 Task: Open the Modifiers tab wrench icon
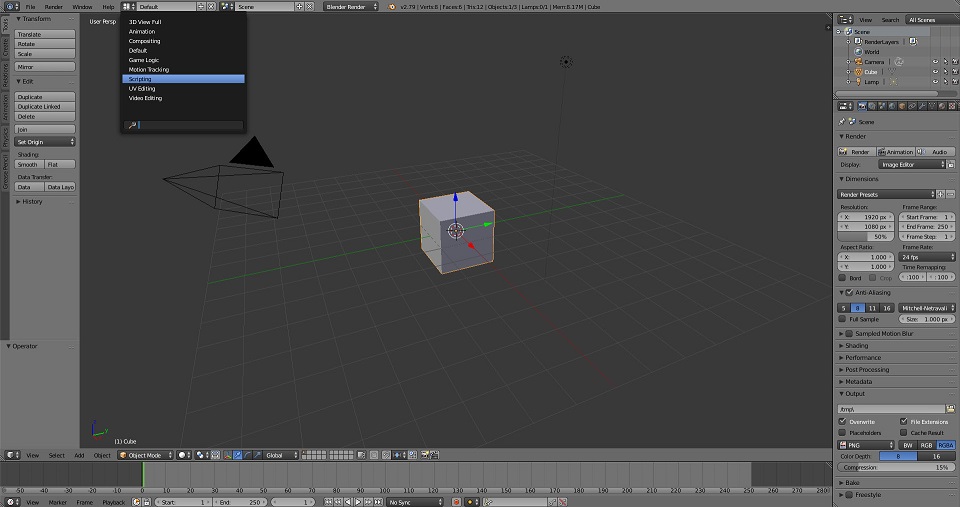click(x=922, y=106)
